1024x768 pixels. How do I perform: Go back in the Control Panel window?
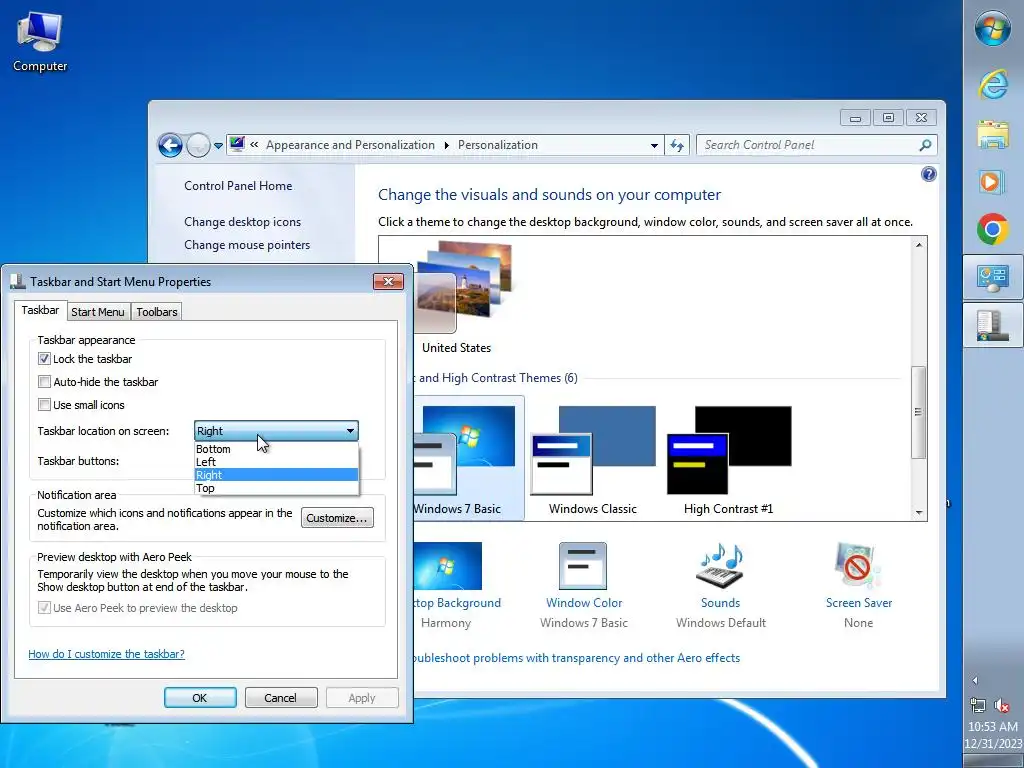[170, 145]
